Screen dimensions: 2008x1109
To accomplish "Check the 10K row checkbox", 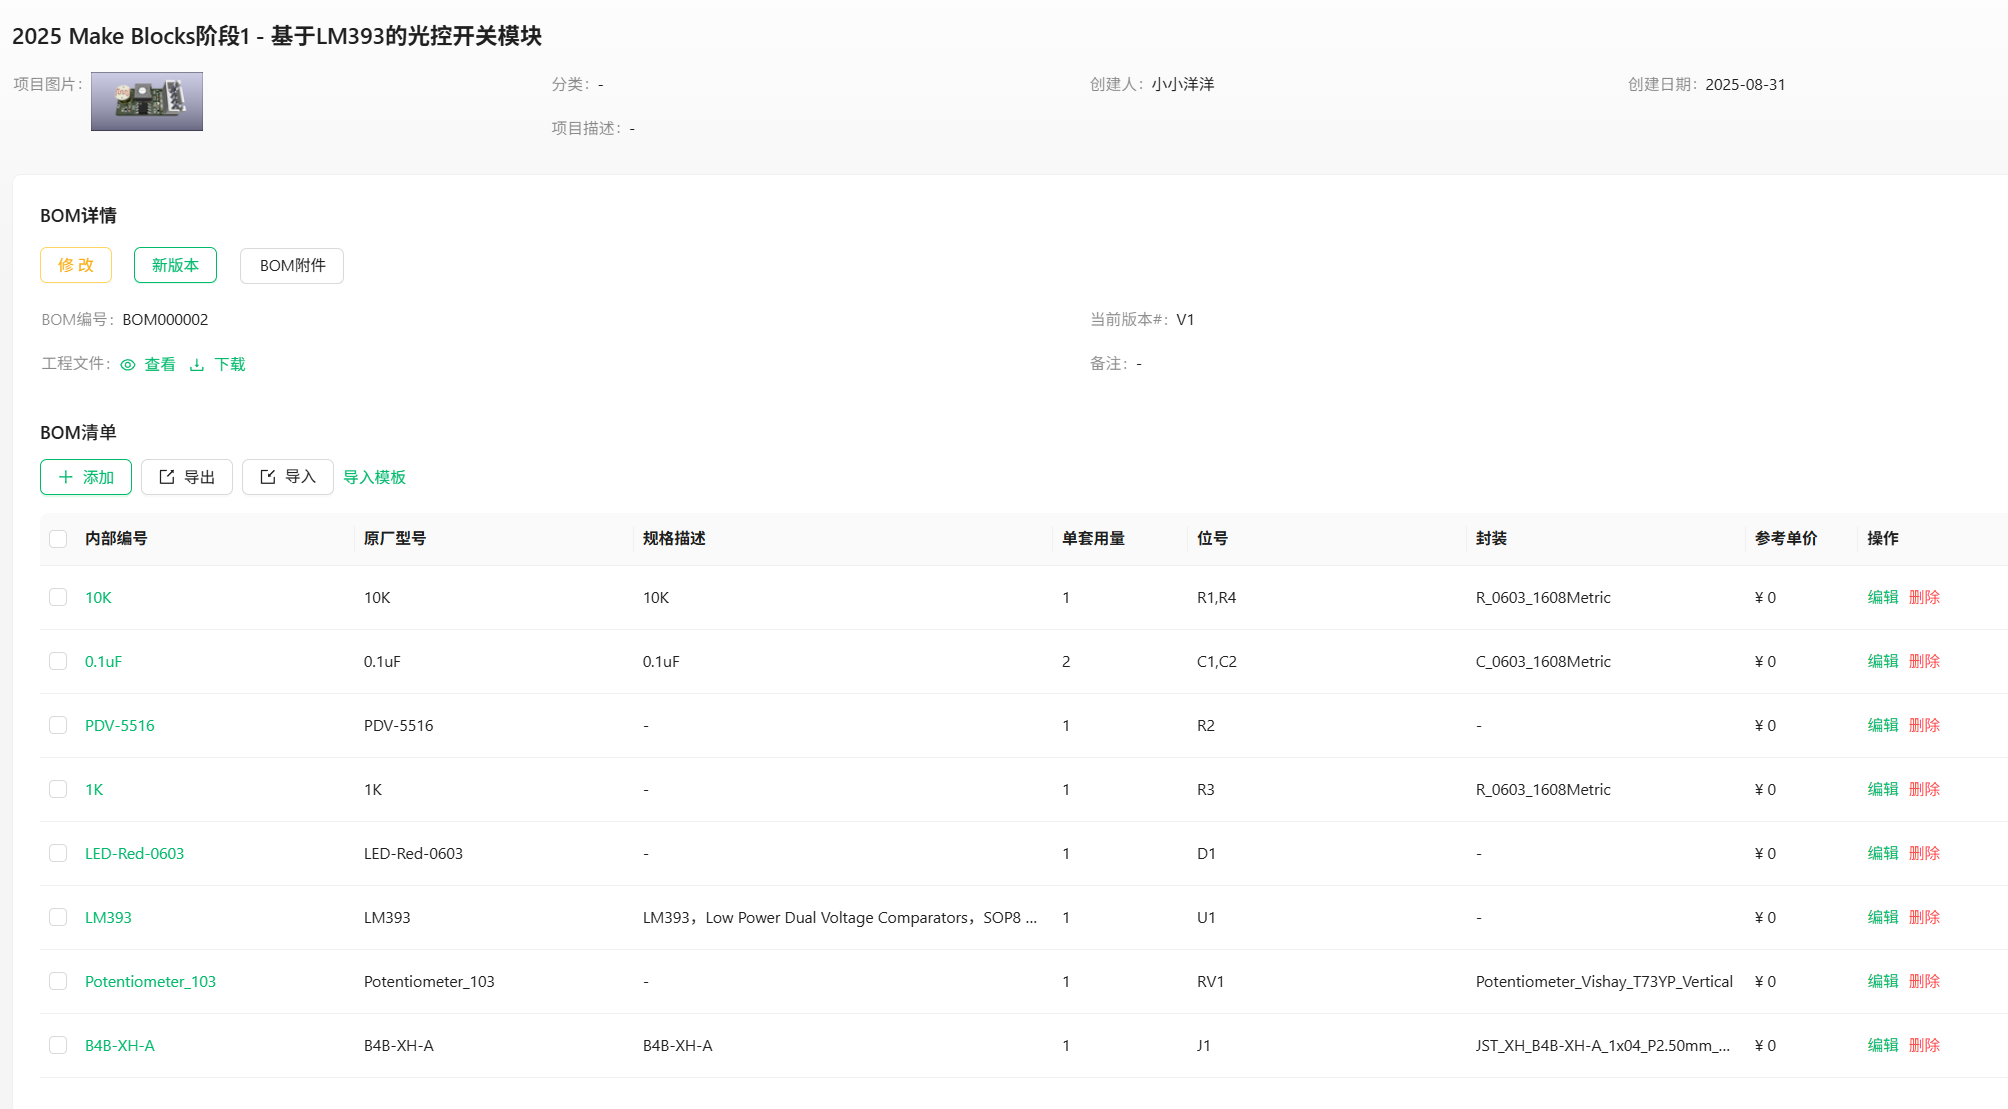I will [58, 597].
